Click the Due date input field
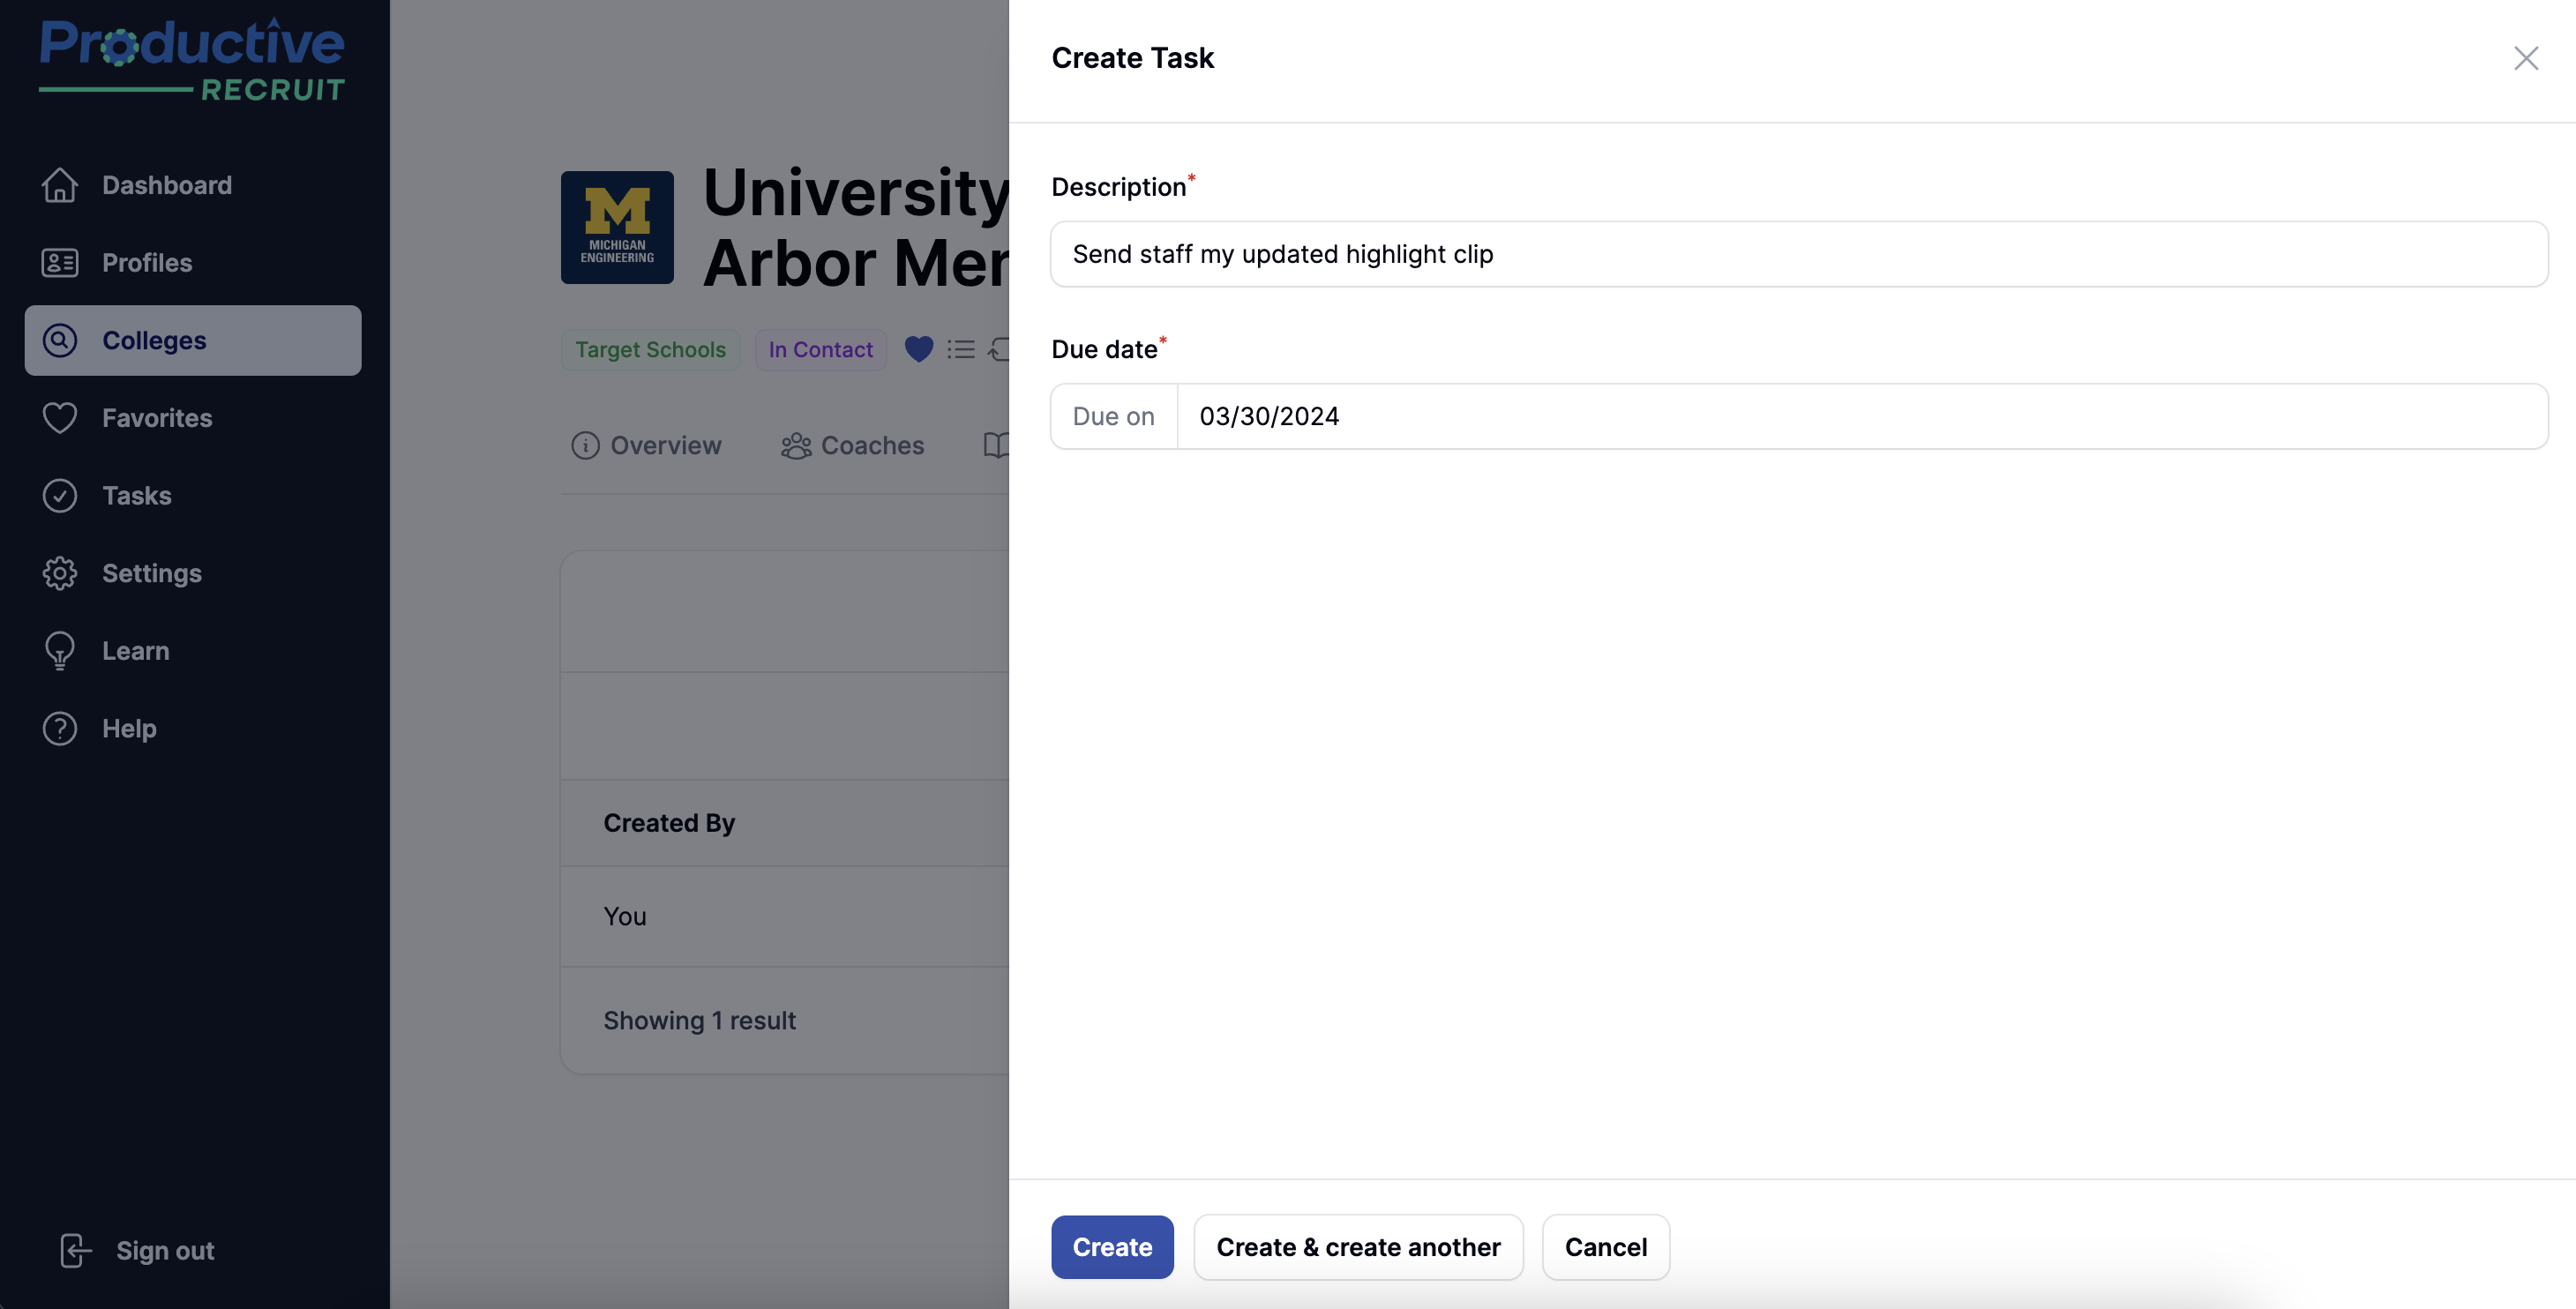Screen dimensions: 2576x1309 tap(1862, 416)
